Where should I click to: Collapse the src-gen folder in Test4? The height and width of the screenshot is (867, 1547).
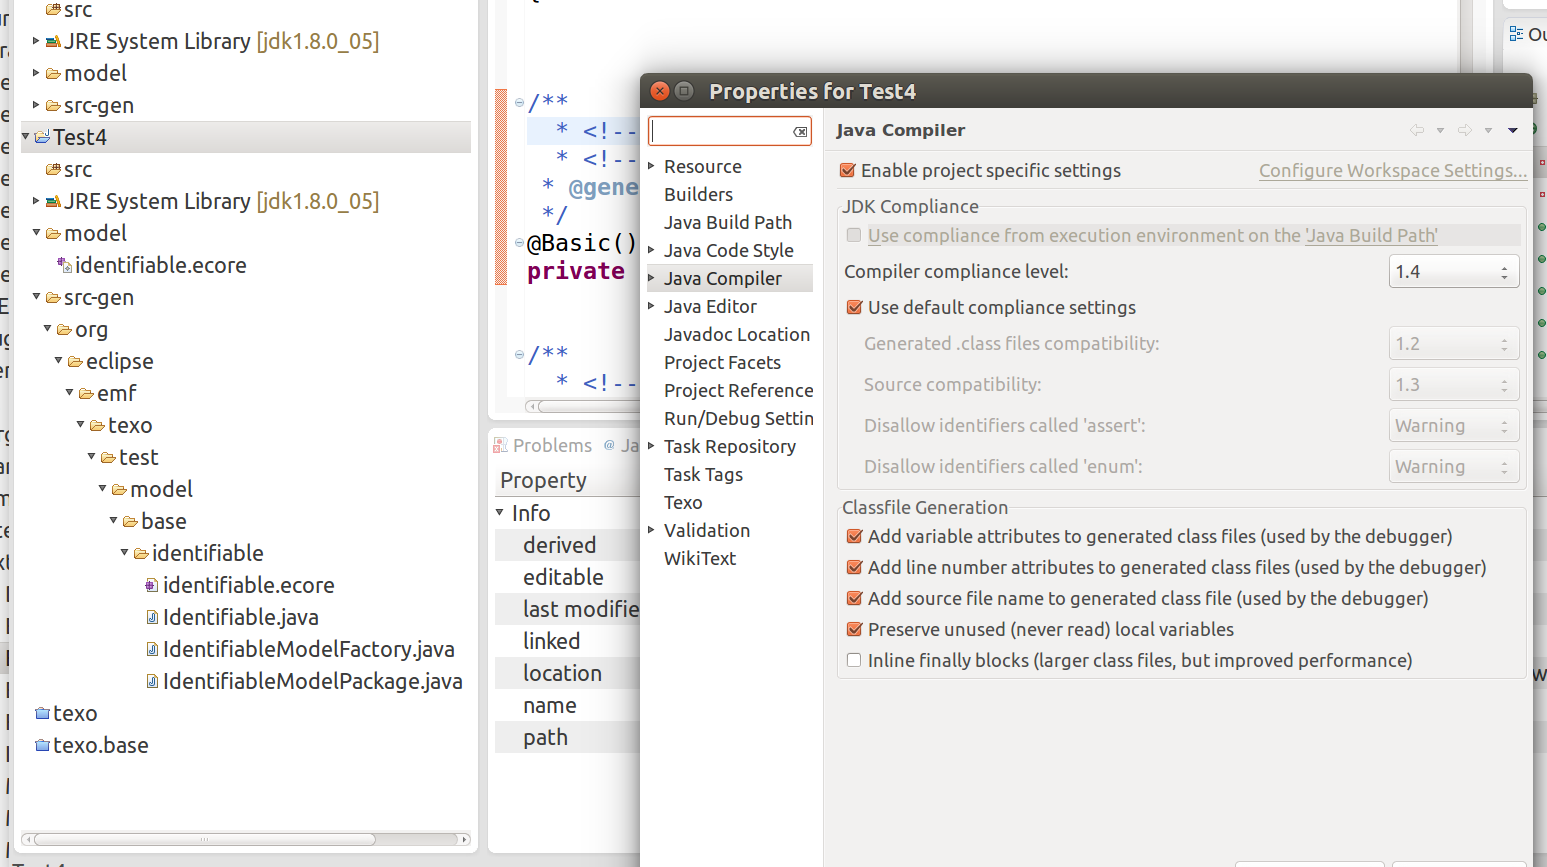37,296
